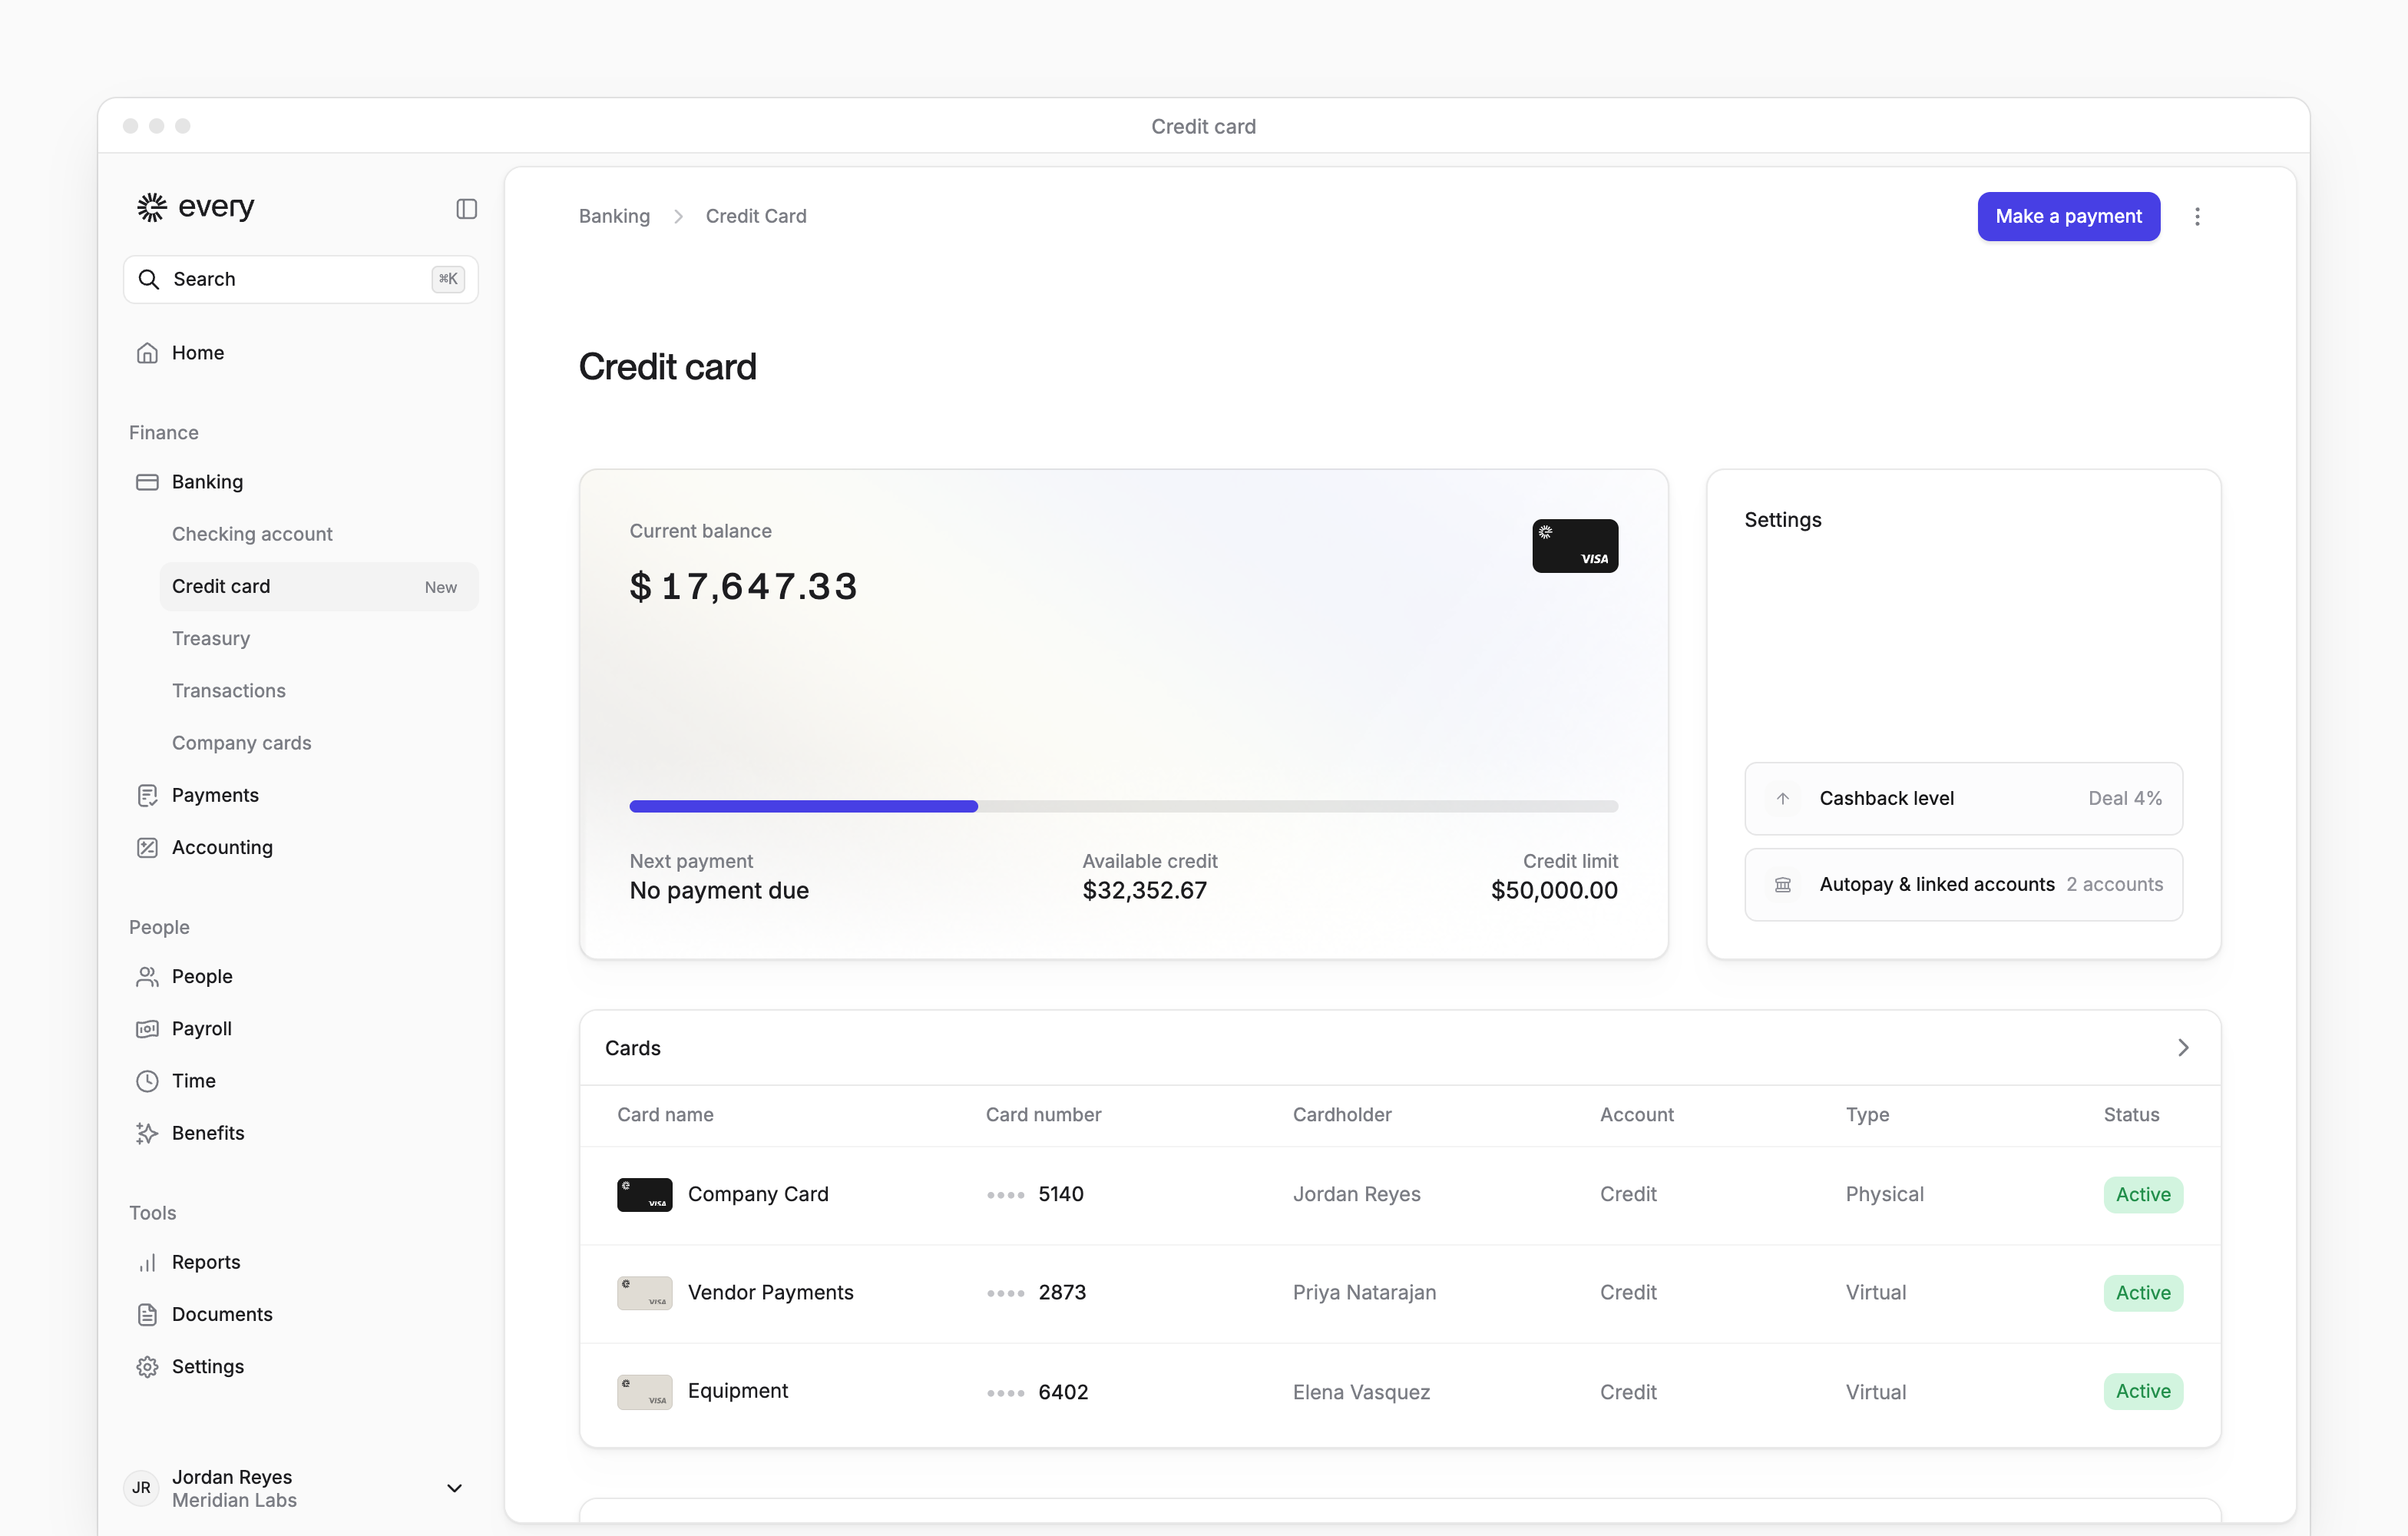Click the Autopay bank building icon
Viewport: 2408px width, 1536px height.
[x=1782, y=885]
